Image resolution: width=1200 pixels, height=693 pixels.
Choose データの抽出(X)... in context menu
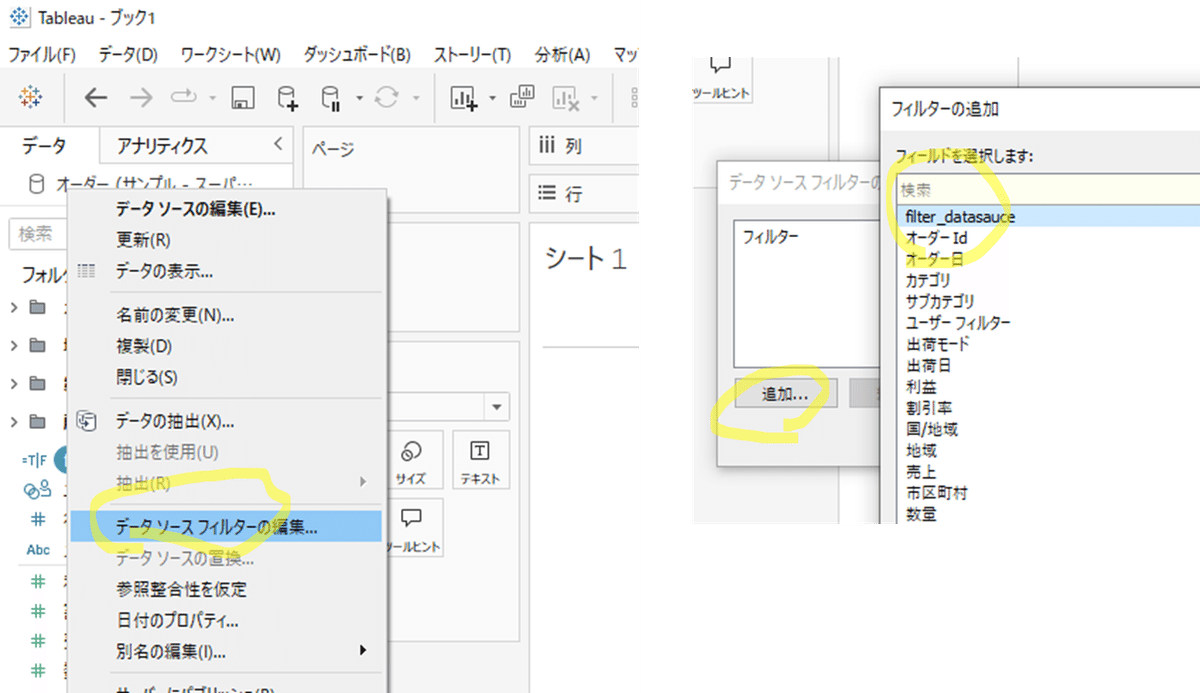click(x=225, y=422)
